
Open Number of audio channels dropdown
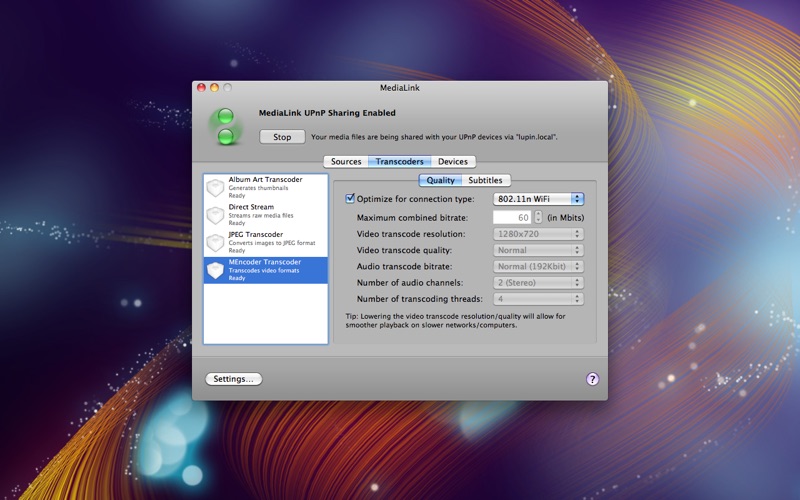click(x=538, y=283)
